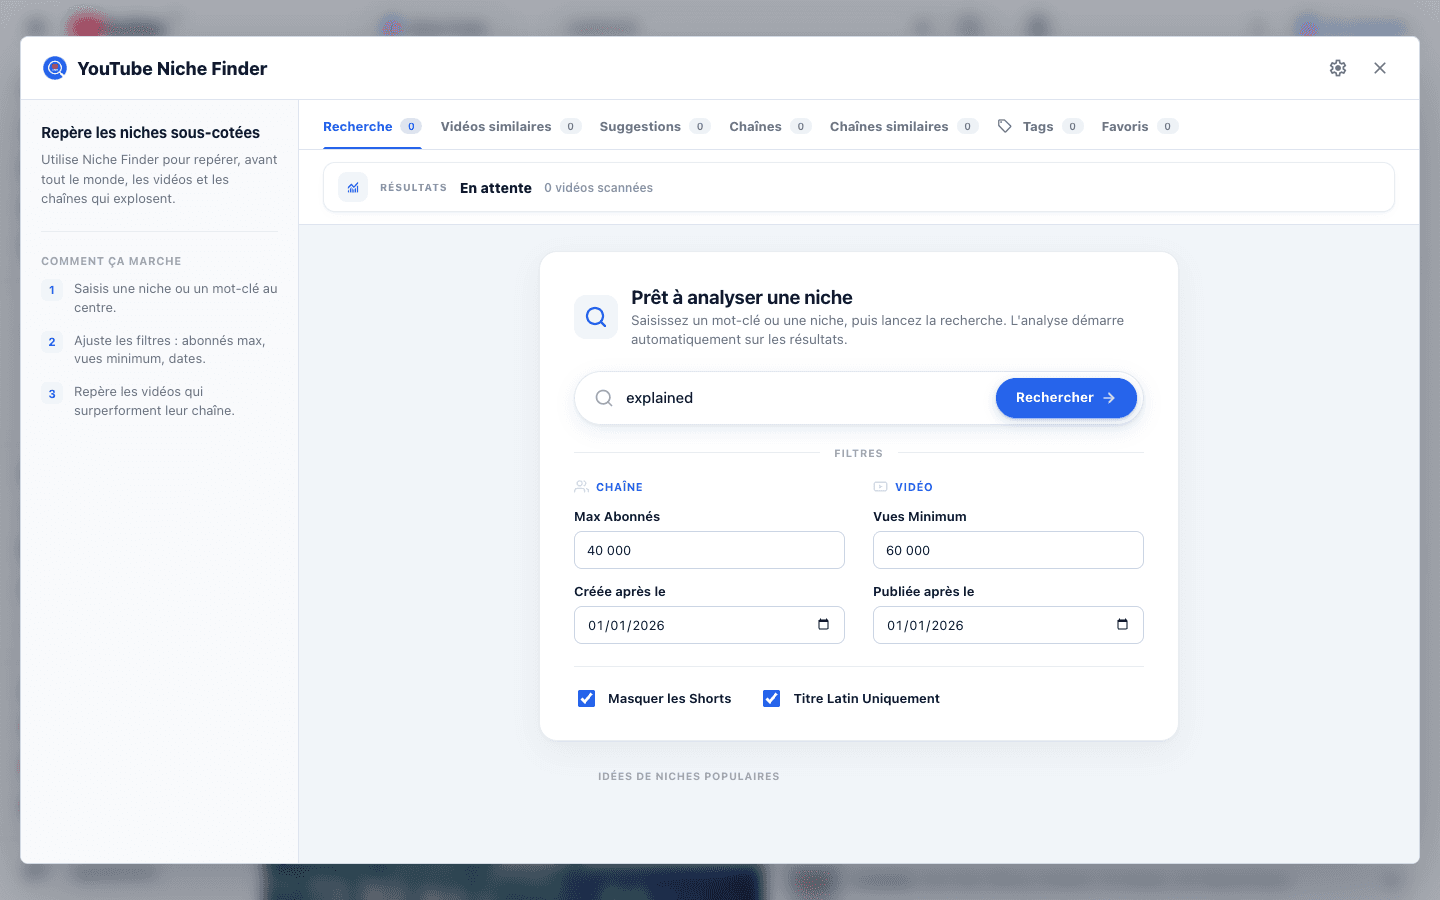Click the 'Prêt à analyser une niche' heading
This screenshot has width=1440, height=900.
tap(742, 297)
